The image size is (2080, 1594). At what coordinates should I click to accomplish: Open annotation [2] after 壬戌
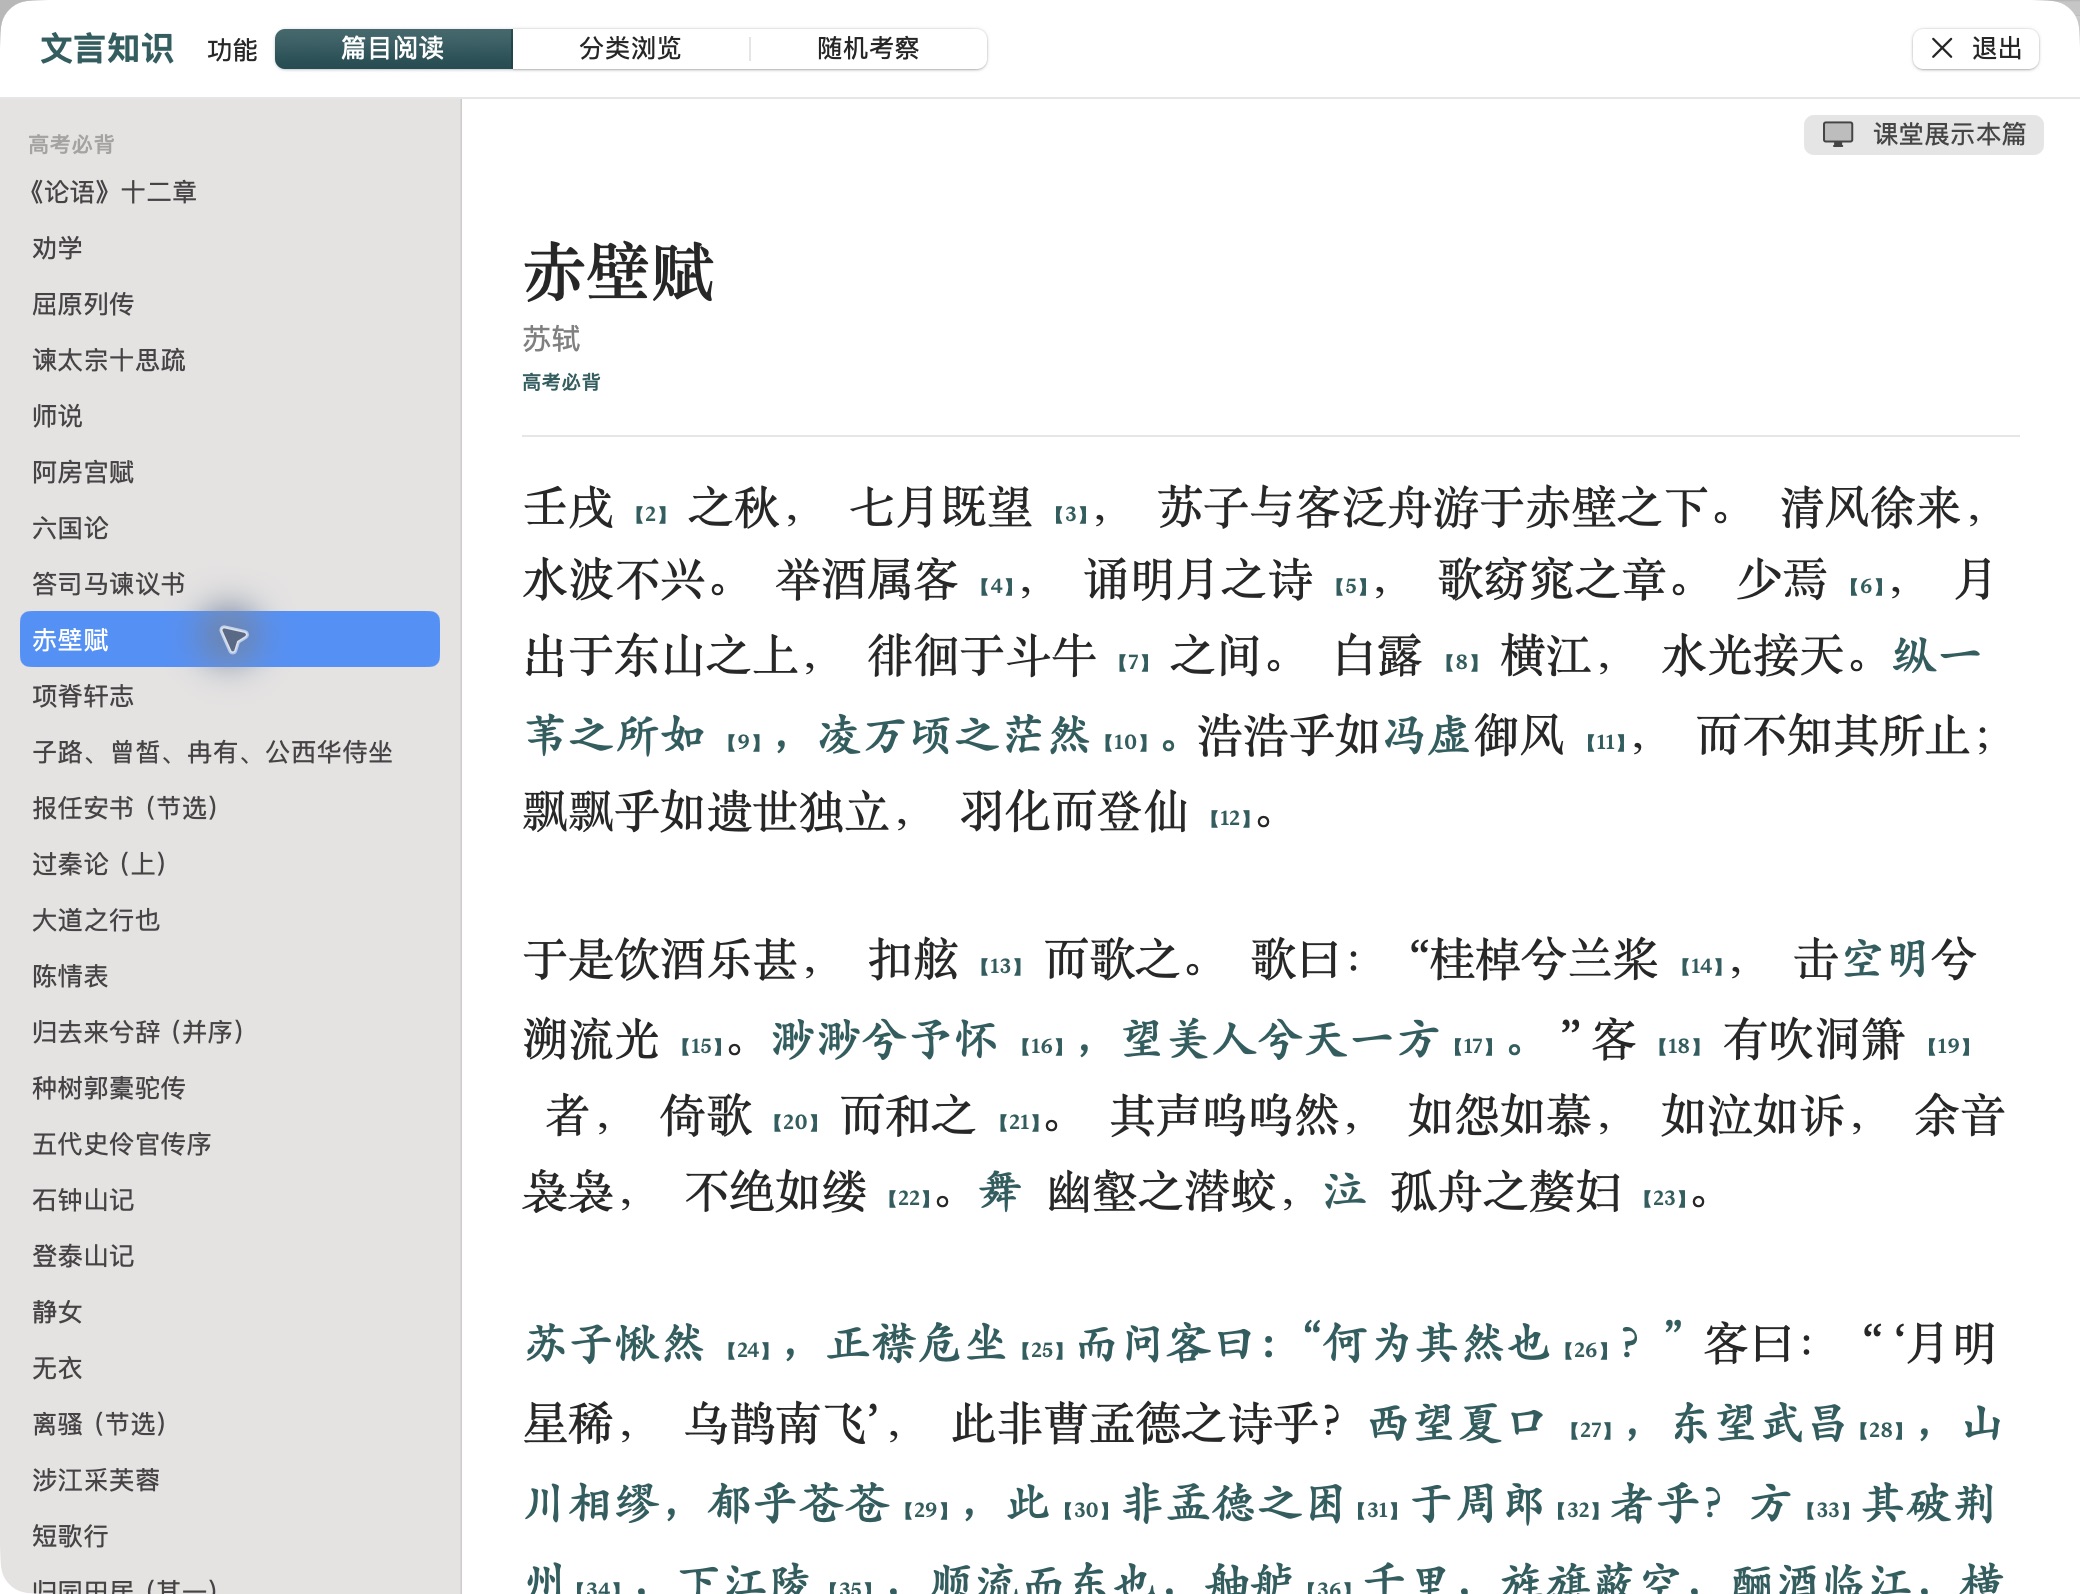650,514
